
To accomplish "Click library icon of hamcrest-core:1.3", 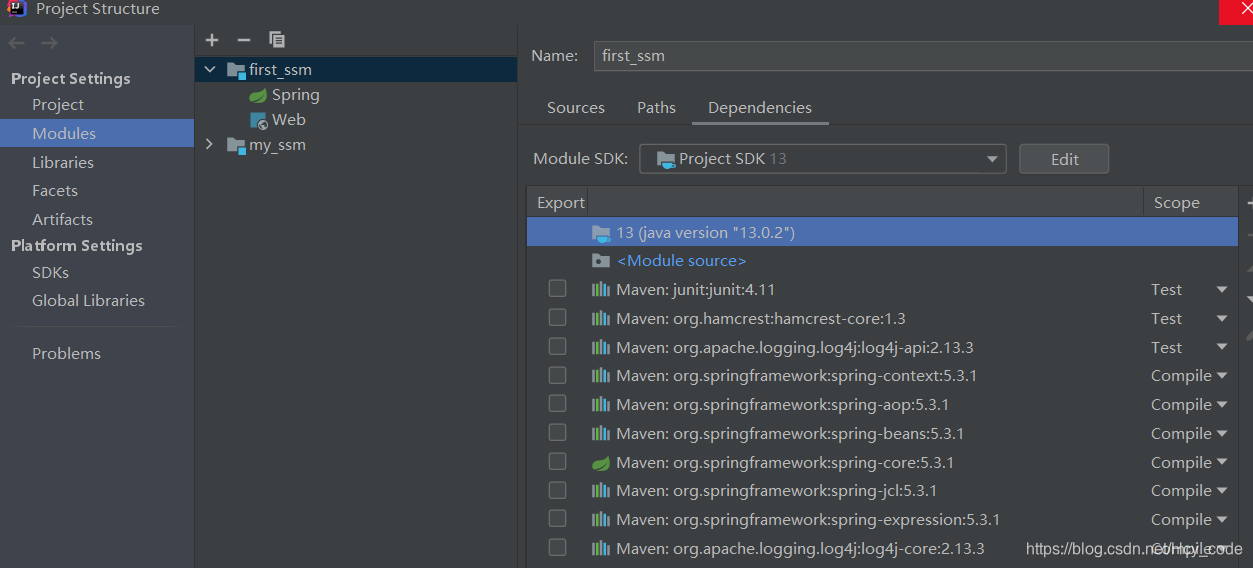I will tap(601, 319).
